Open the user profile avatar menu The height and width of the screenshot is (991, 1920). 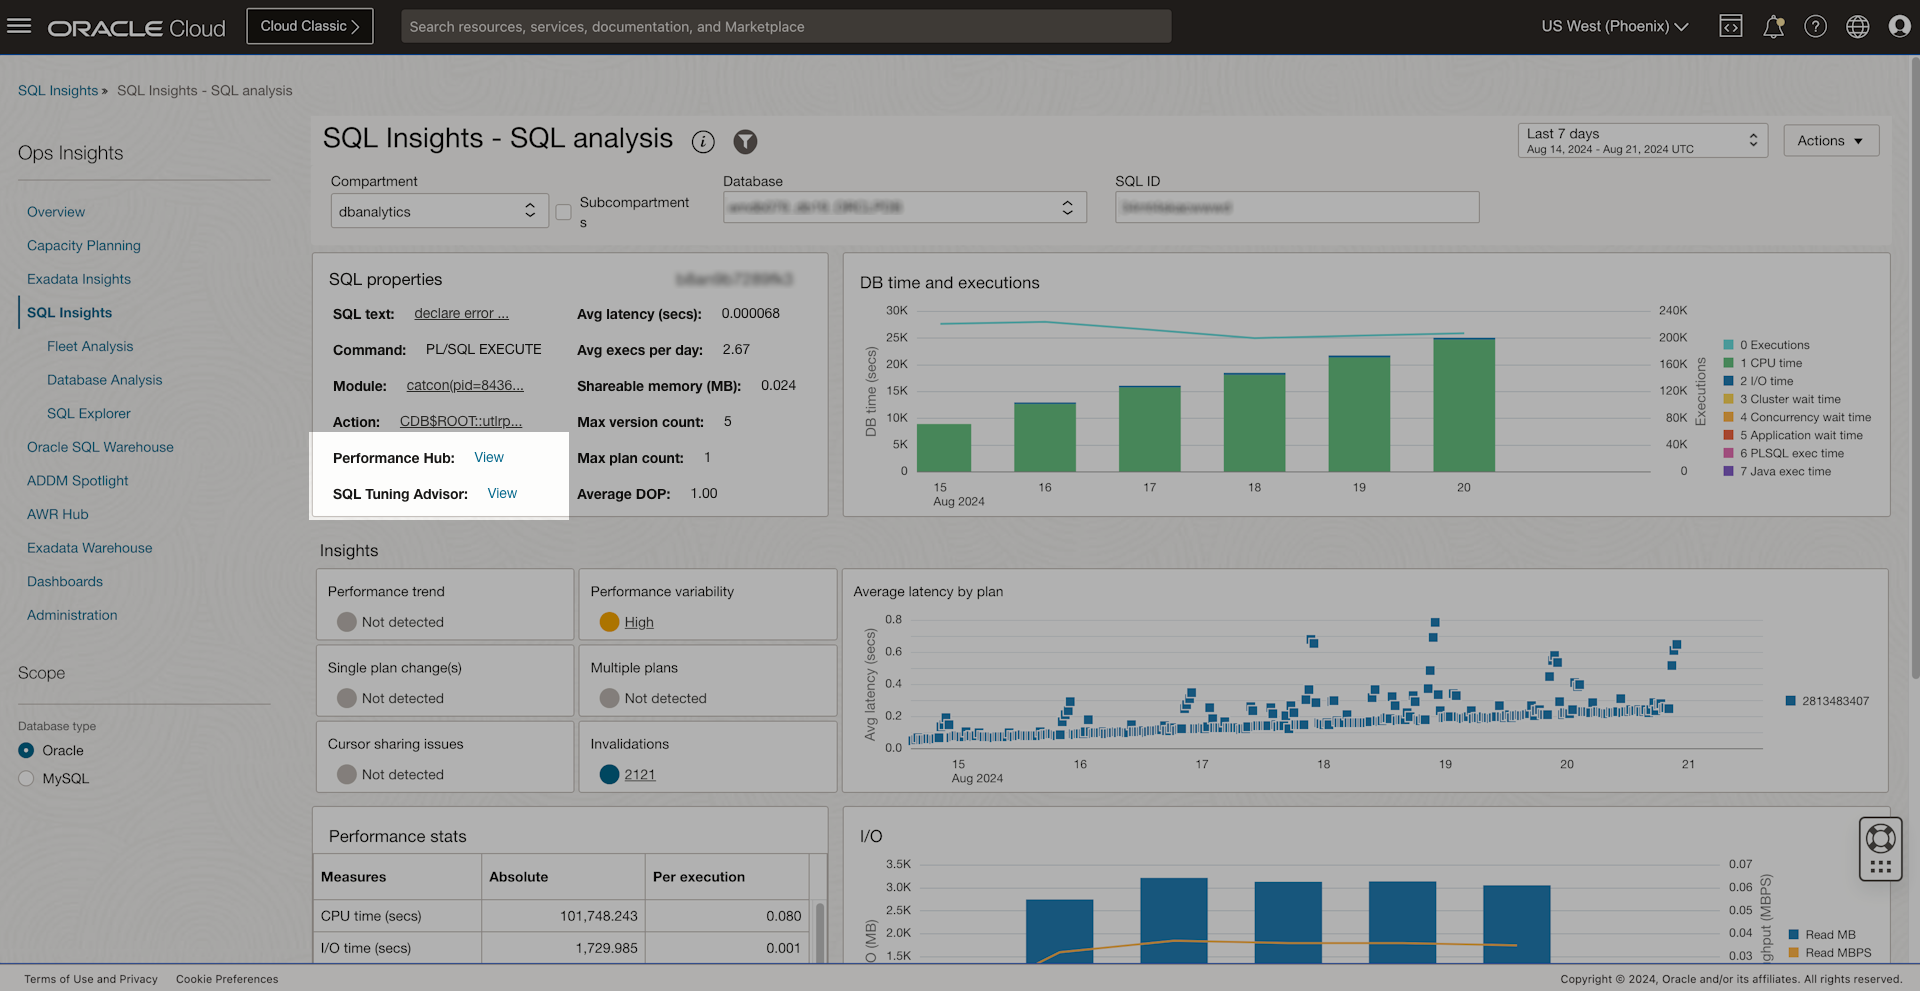point(1899,26)
